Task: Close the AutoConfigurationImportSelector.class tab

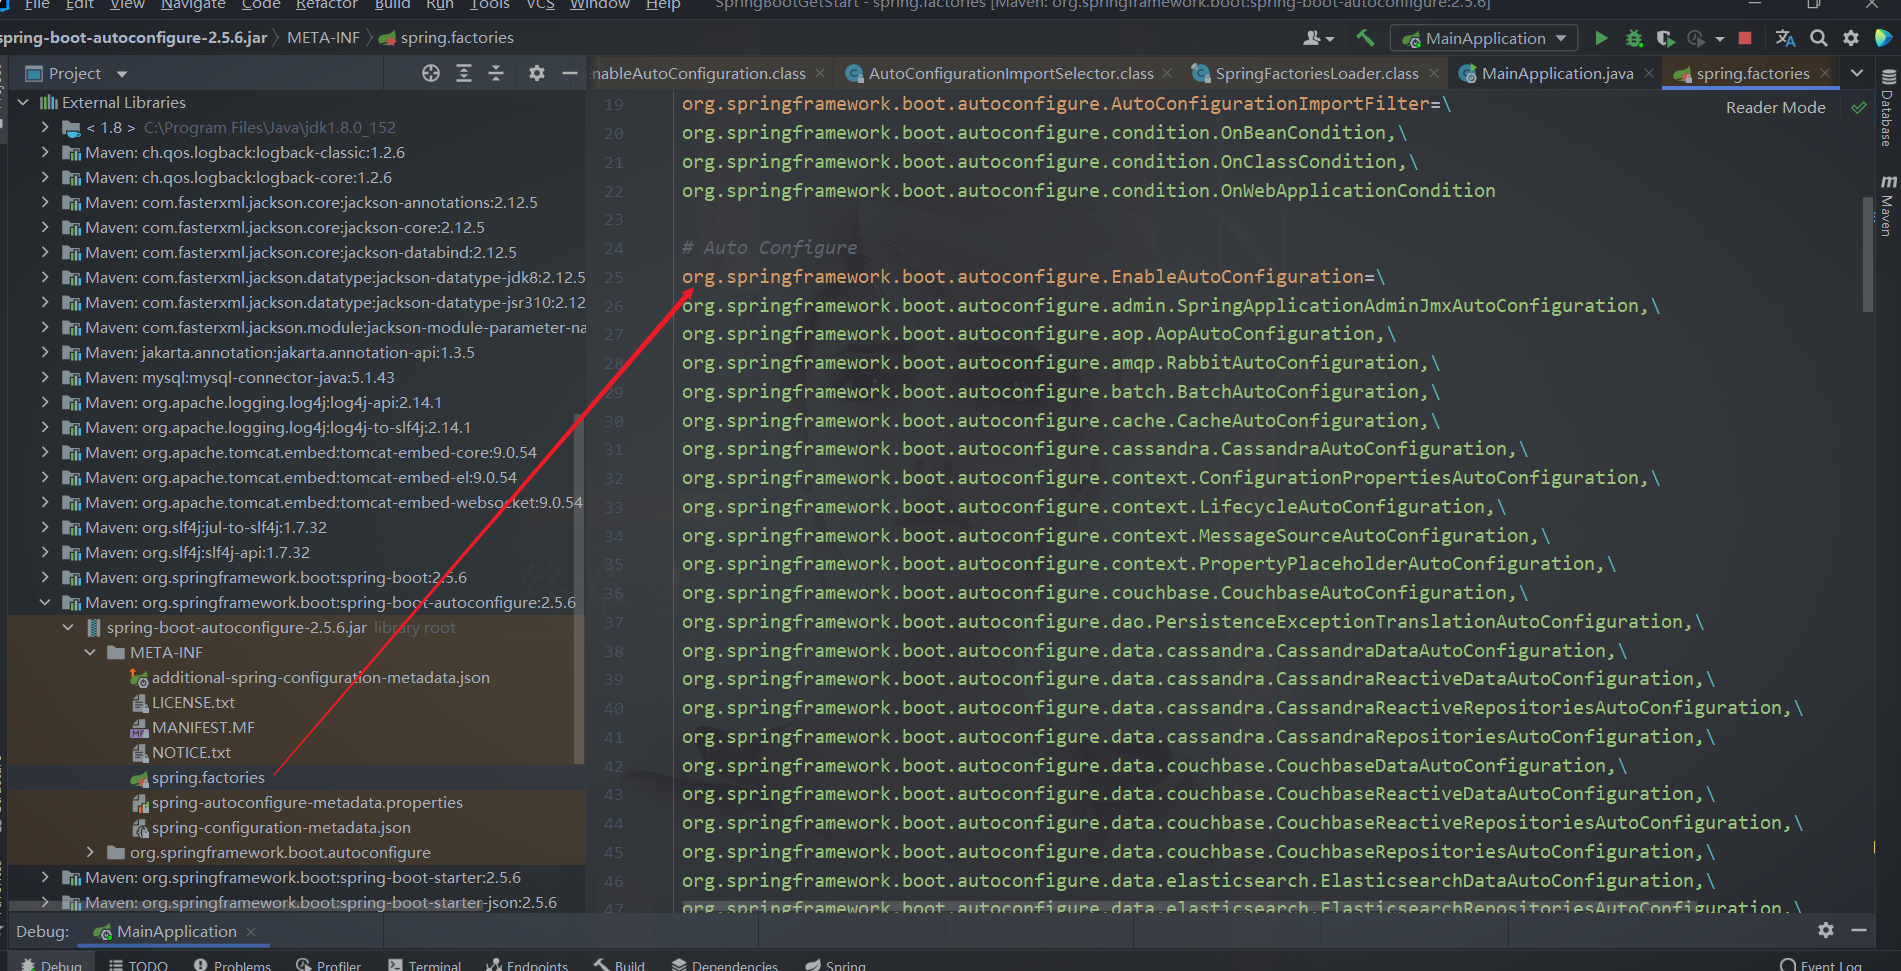Action: click(x=1169, y=73)
